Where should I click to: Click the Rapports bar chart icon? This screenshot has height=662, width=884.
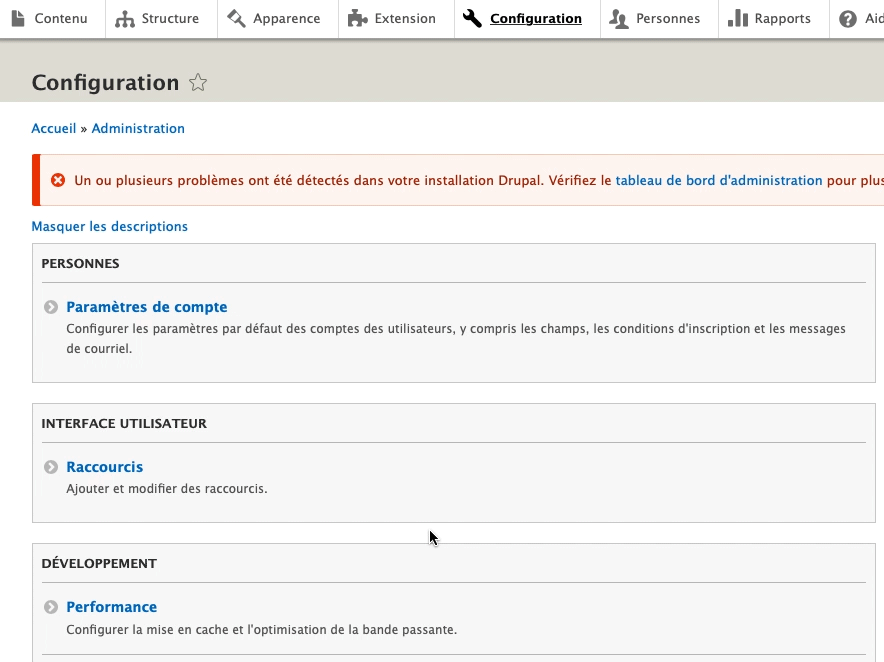click(x=738, y=18)
